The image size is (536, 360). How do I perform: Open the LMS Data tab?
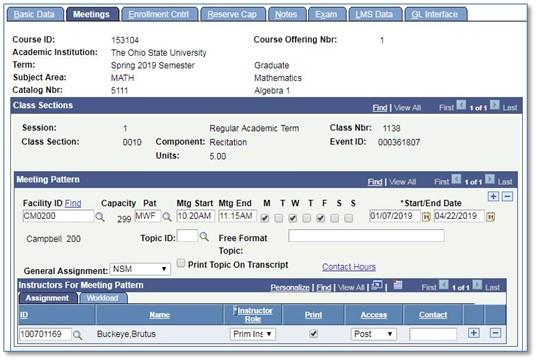[x=374, y=14]
